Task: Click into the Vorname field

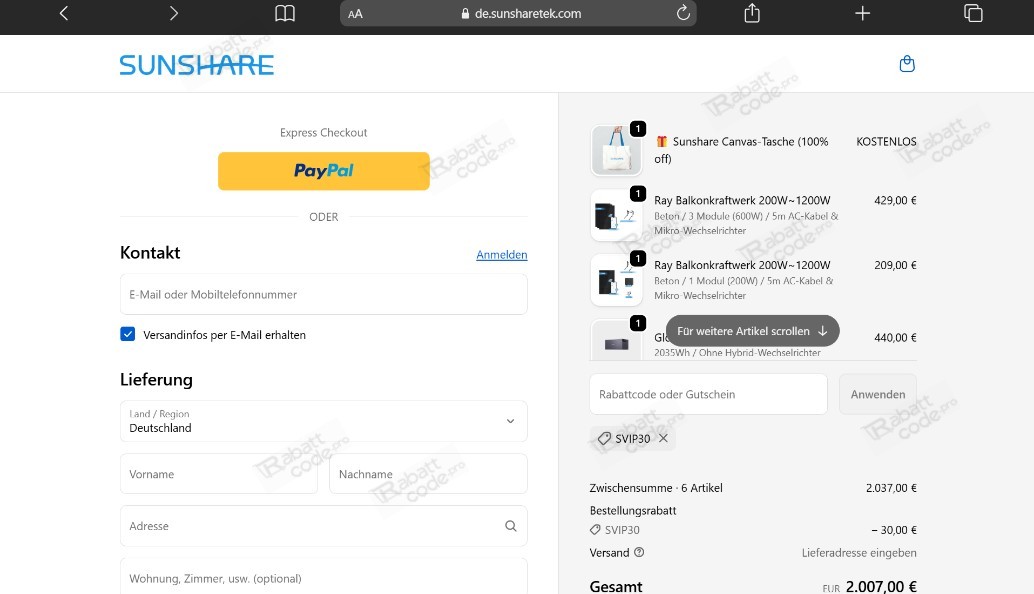Action: point(219,473)
